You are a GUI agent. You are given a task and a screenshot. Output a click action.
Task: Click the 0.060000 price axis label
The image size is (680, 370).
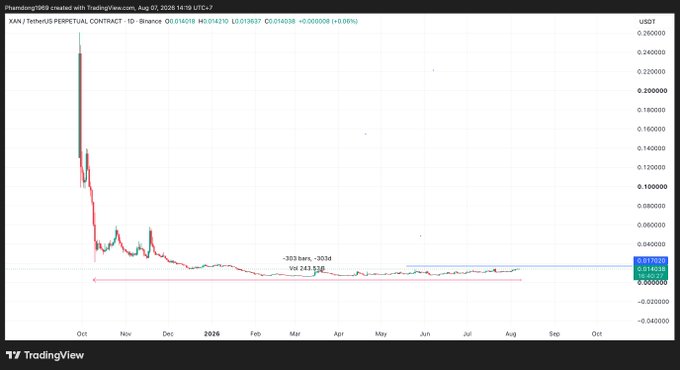coord(651,225)
